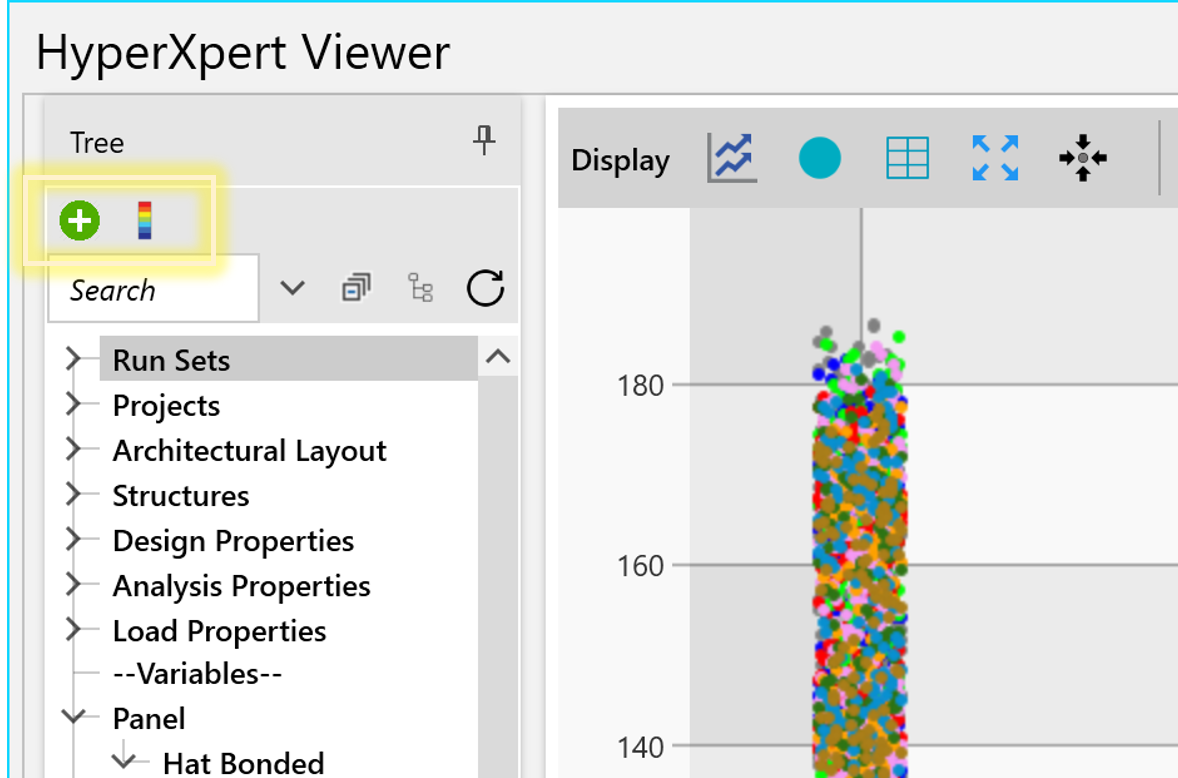
Task: Select the --Variables-- tree item
Action: pyautogui.click(x=198, y=674)
